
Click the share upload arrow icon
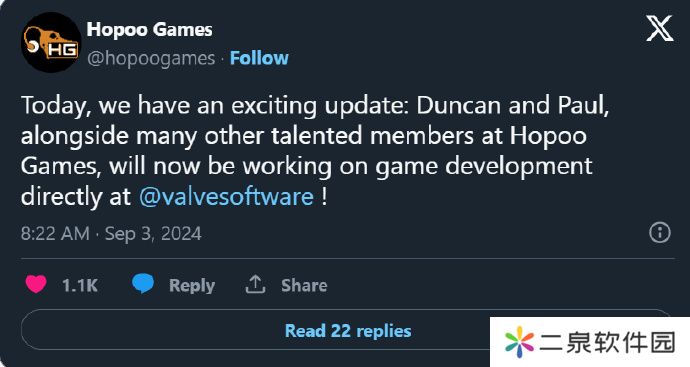[255, 284]
